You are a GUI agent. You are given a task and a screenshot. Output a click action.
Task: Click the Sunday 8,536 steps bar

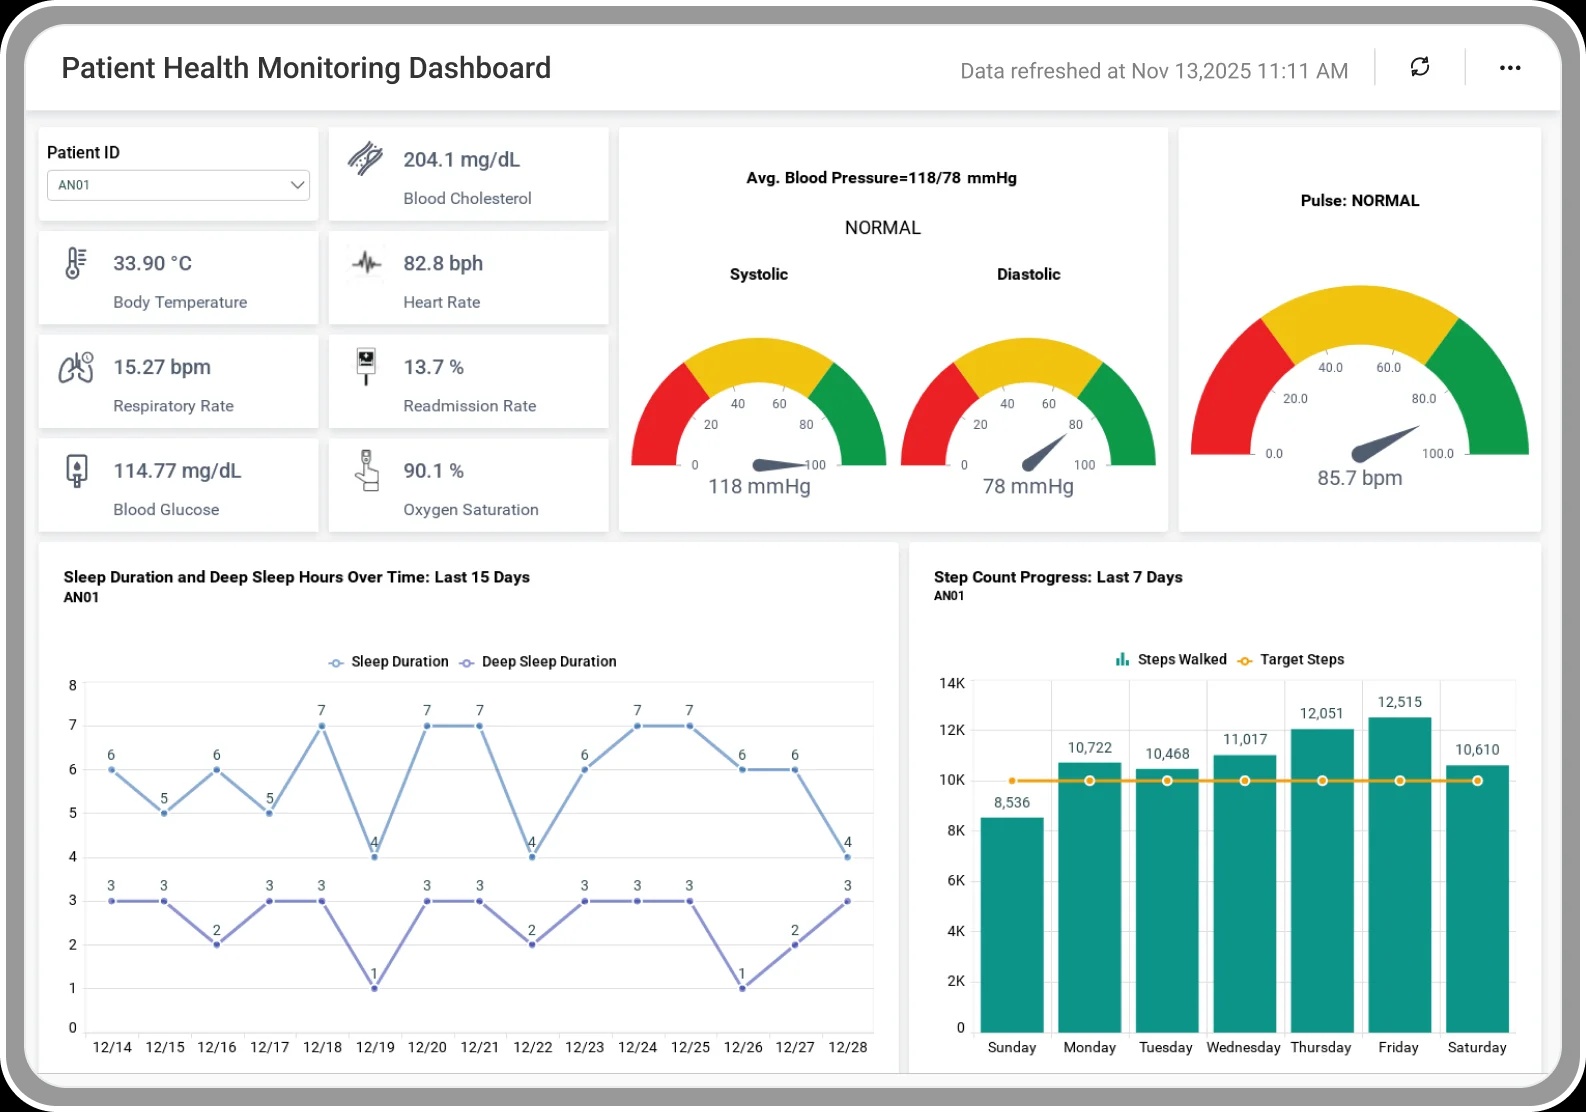point(1012,925)
